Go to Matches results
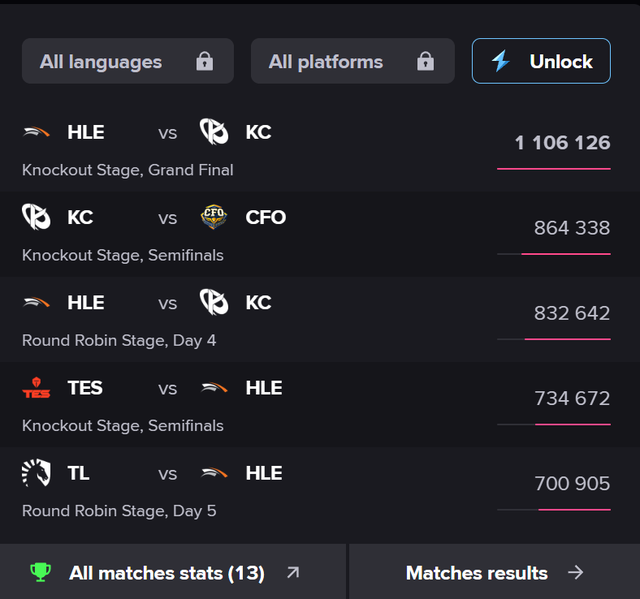The image size is (640, 599). tap(477, 573)
